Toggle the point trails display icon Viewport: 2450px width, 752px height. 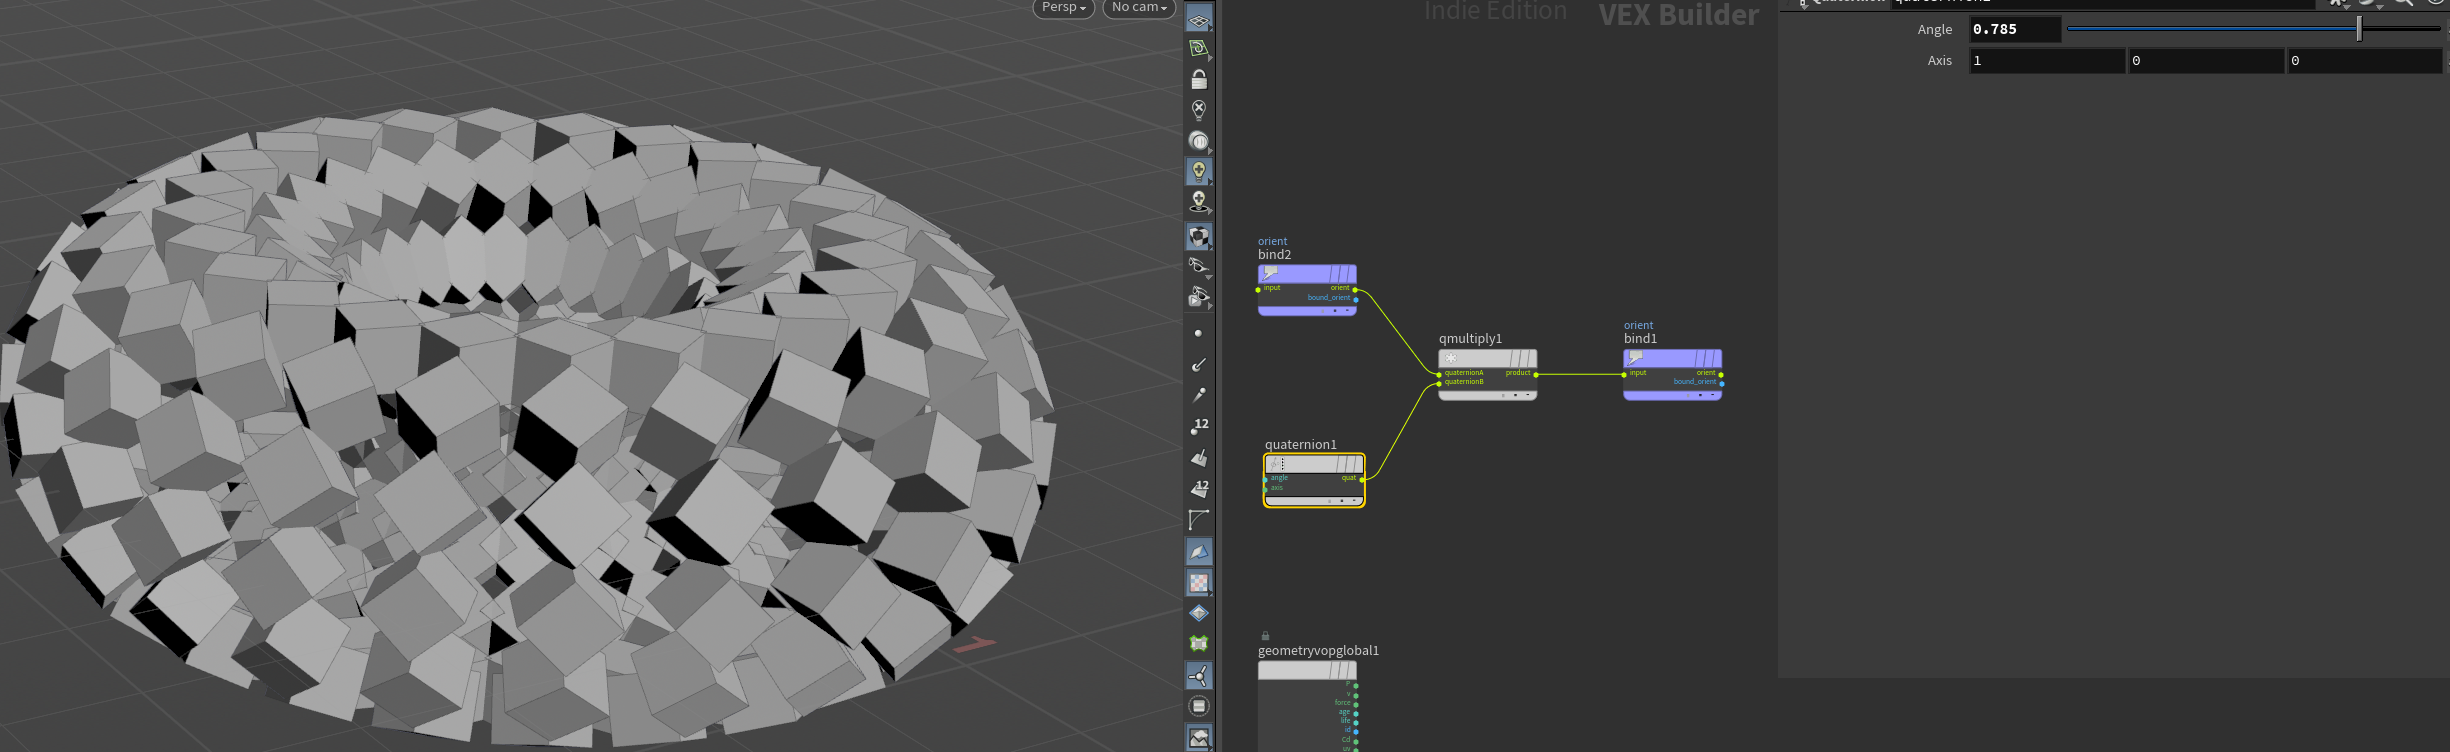(x=1199, y=395)
